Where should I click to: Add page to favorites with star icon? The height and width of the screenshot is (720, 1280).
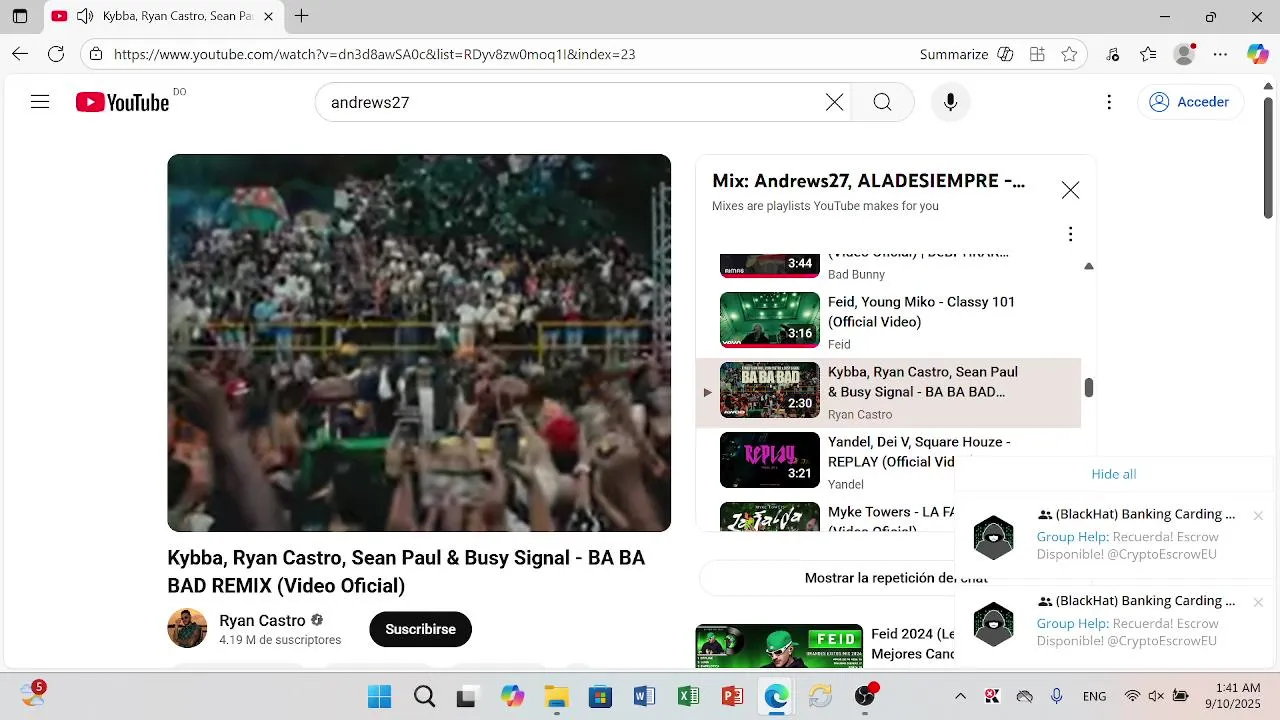(1069, 54)
